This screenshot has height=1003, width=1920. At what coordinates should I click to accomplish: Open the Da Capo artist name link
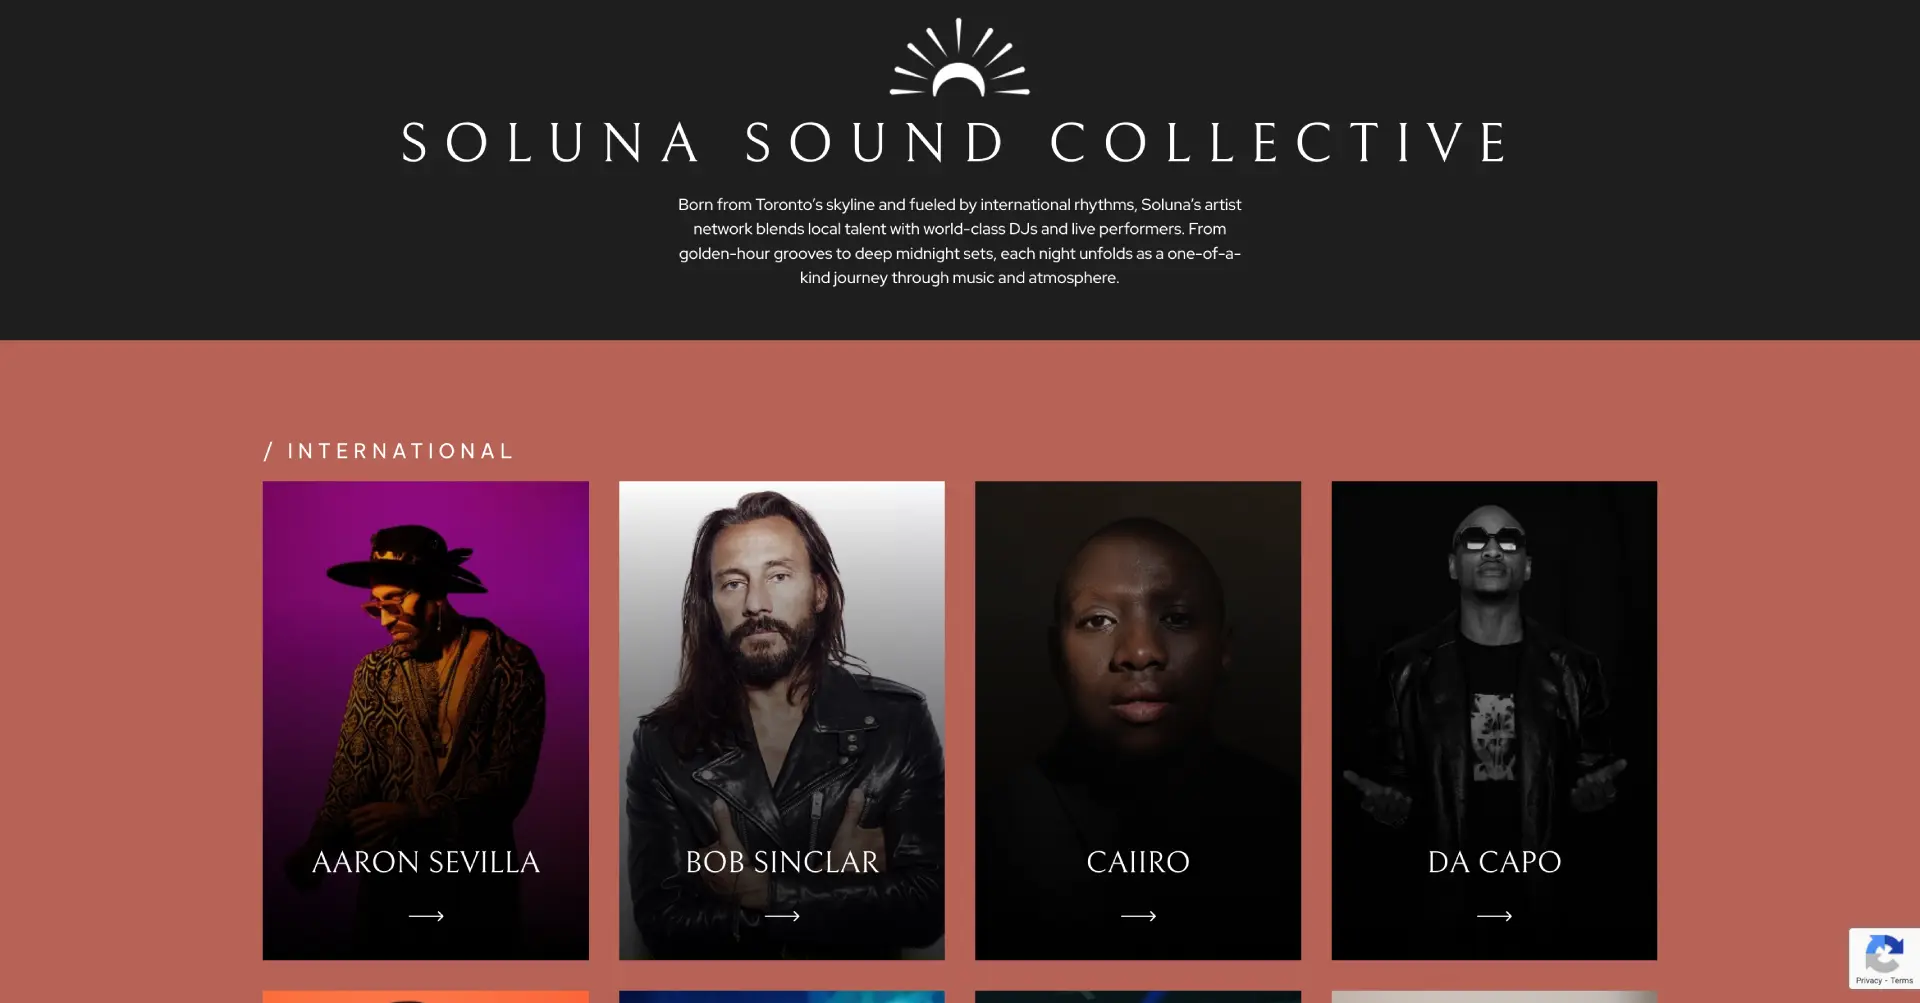1494,862
